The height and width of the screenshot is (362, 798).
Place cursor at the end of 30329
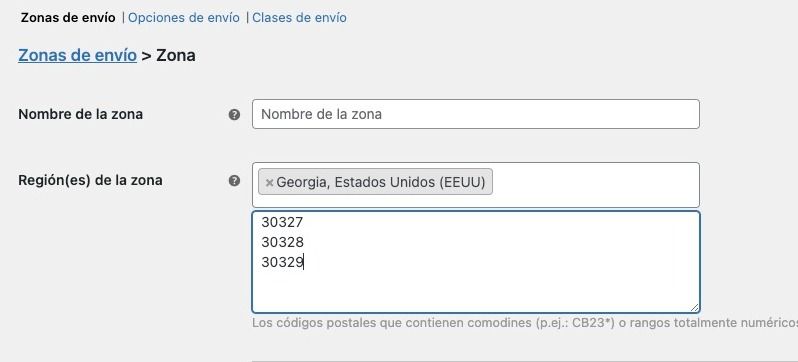pos(304,262)
